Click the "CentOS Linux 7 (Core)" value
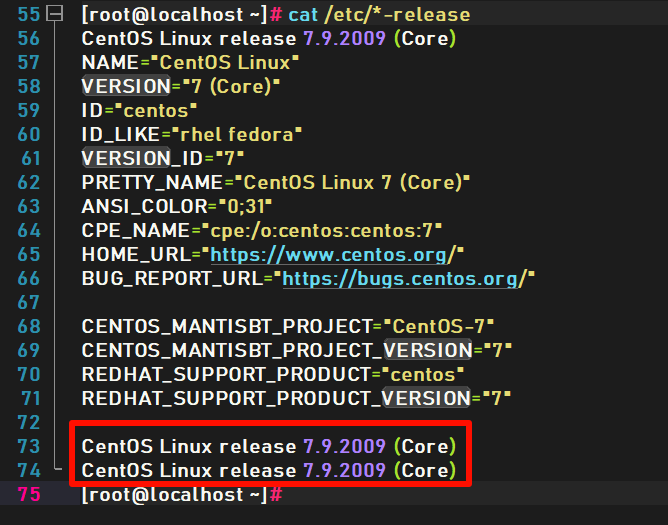 (351, 182)
